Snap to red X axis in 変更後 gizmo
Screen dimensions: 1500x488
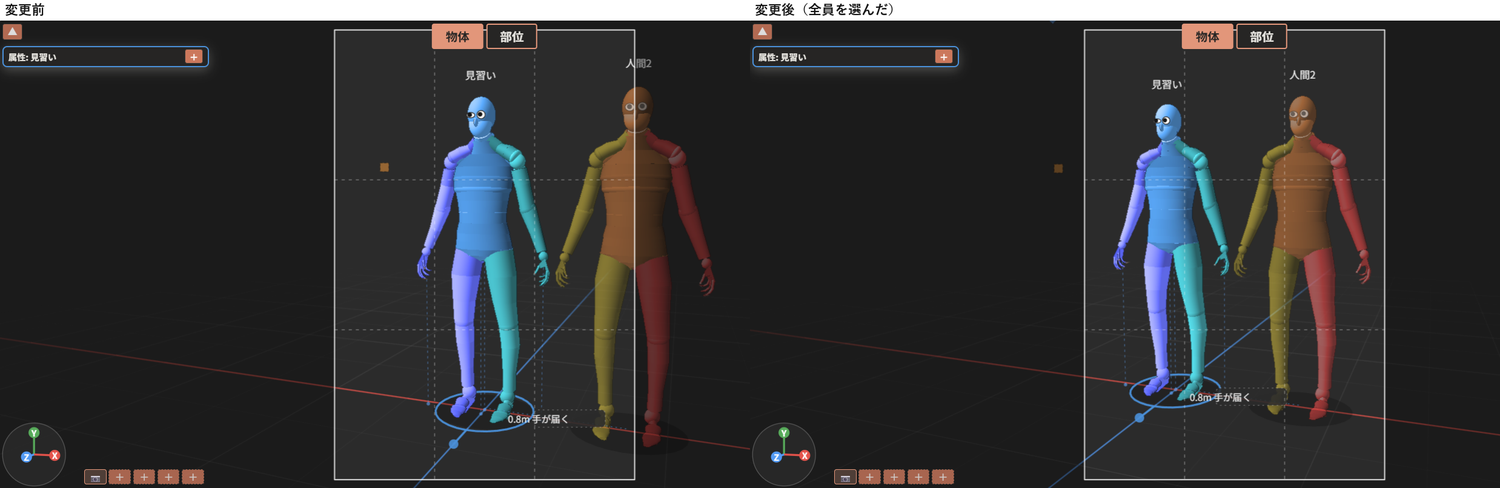805,455
